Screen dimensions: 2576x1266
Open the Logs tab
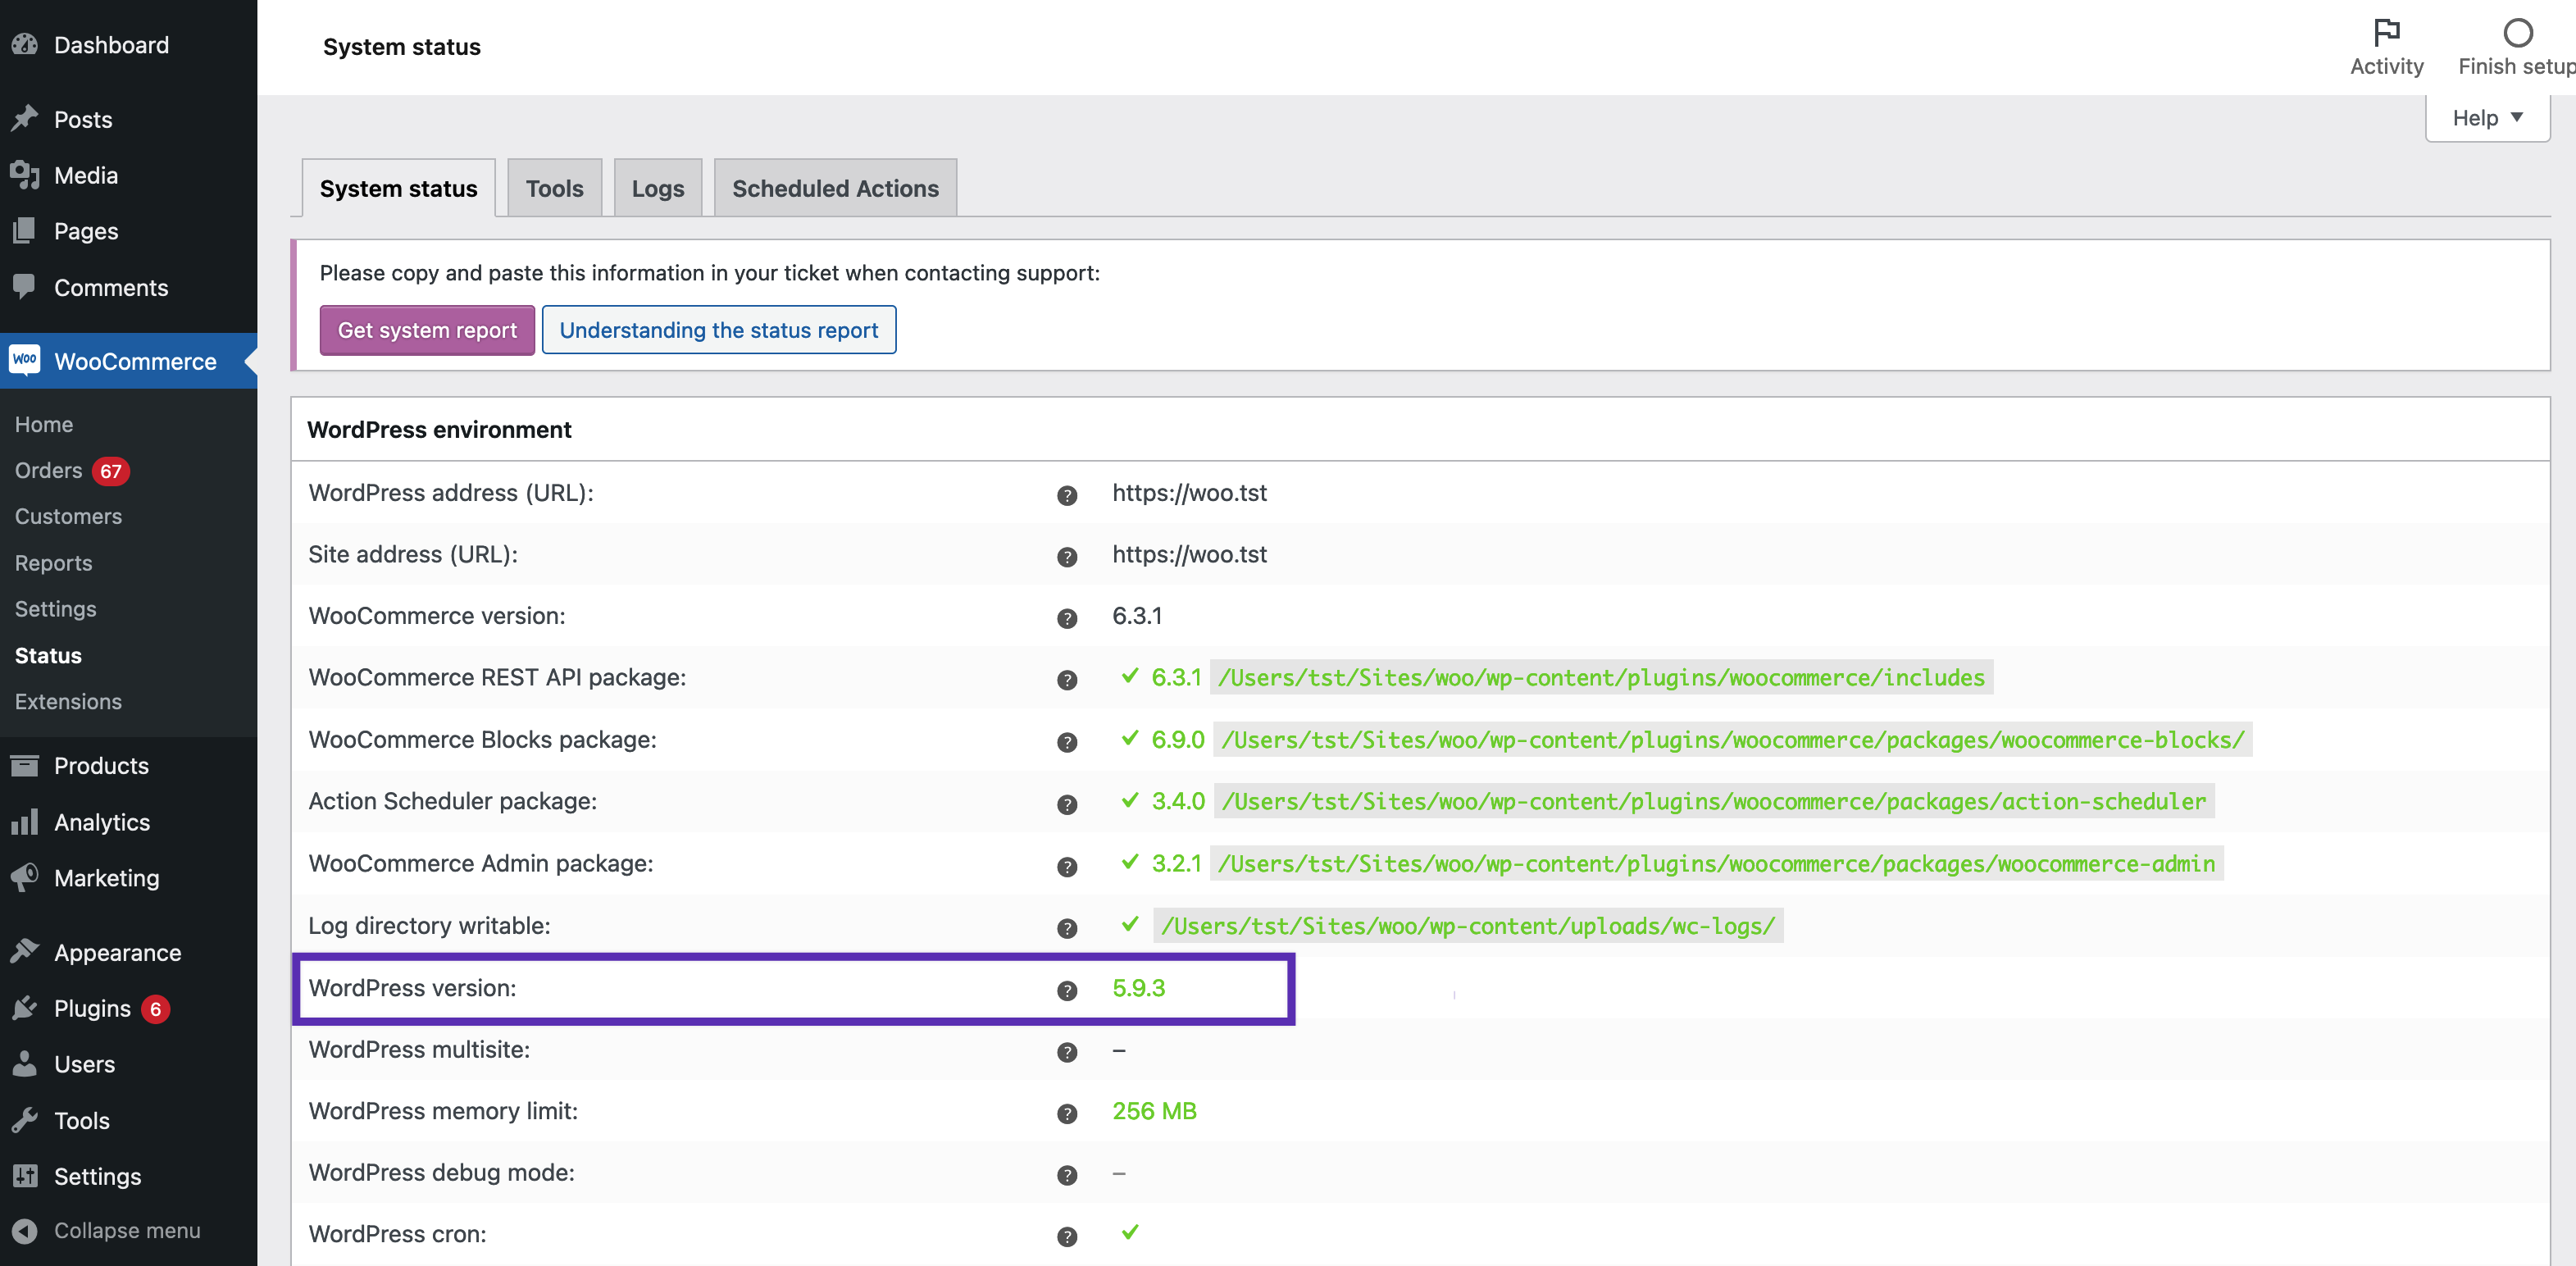pyautogui.click(x=657, y=188)
